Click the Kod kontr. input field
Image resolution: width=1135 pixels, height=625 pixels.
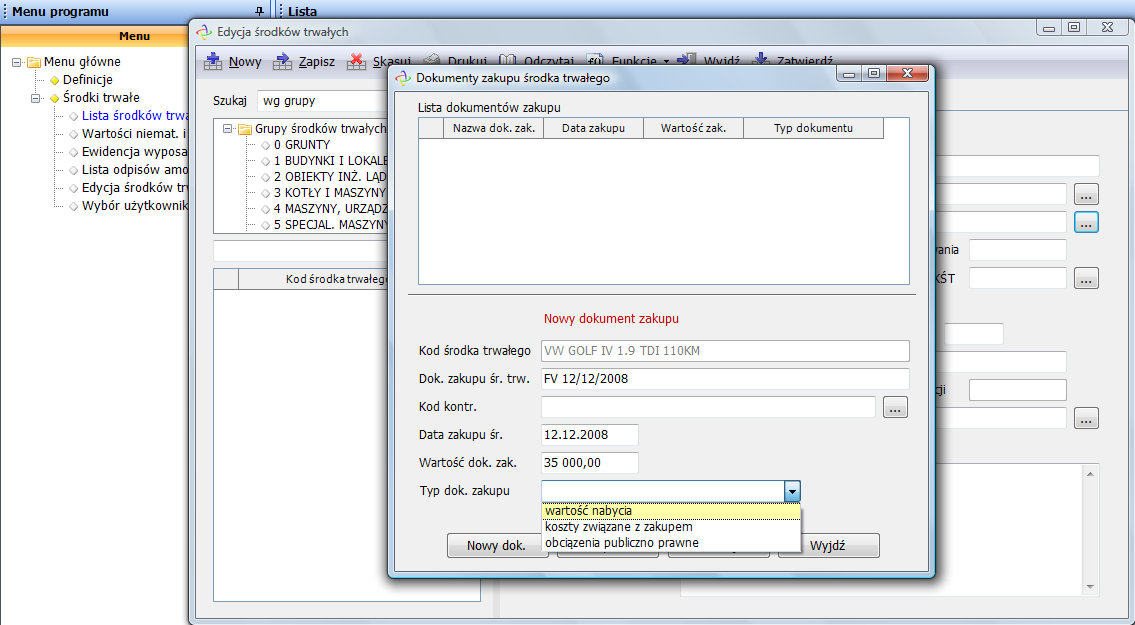tap(709, 407)
